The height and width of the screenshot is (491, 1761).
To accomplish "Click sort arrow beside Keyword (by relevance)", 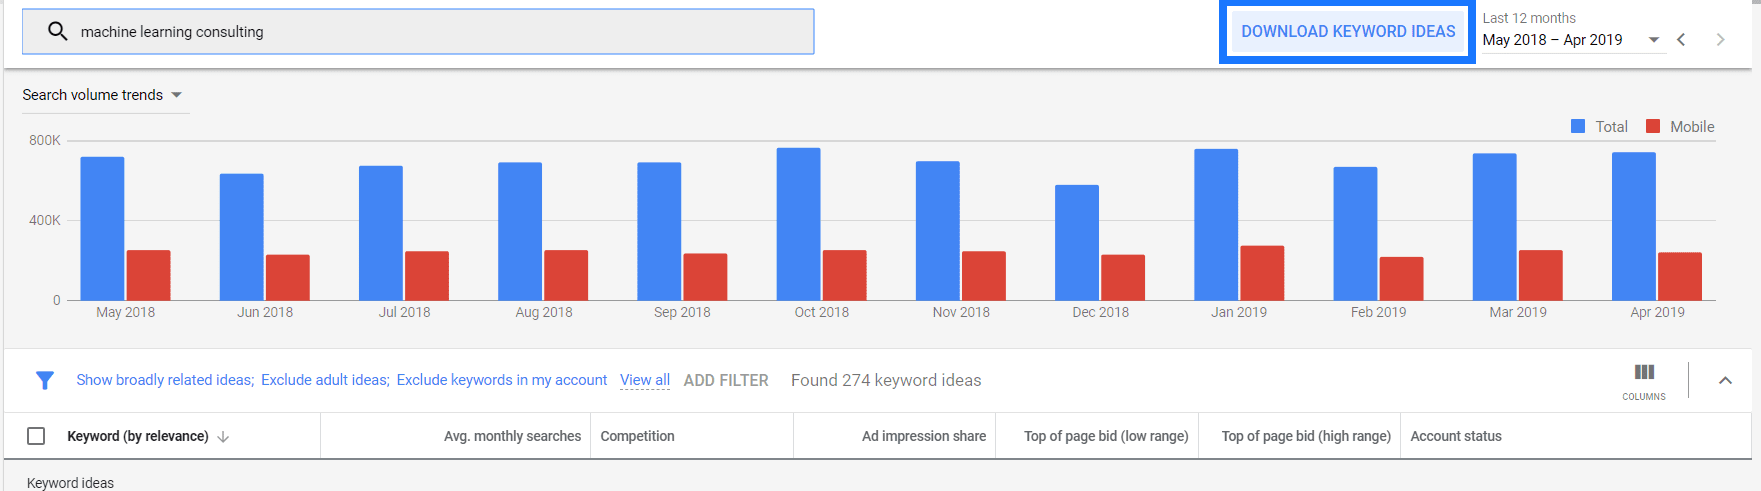I will click(223, 437).
